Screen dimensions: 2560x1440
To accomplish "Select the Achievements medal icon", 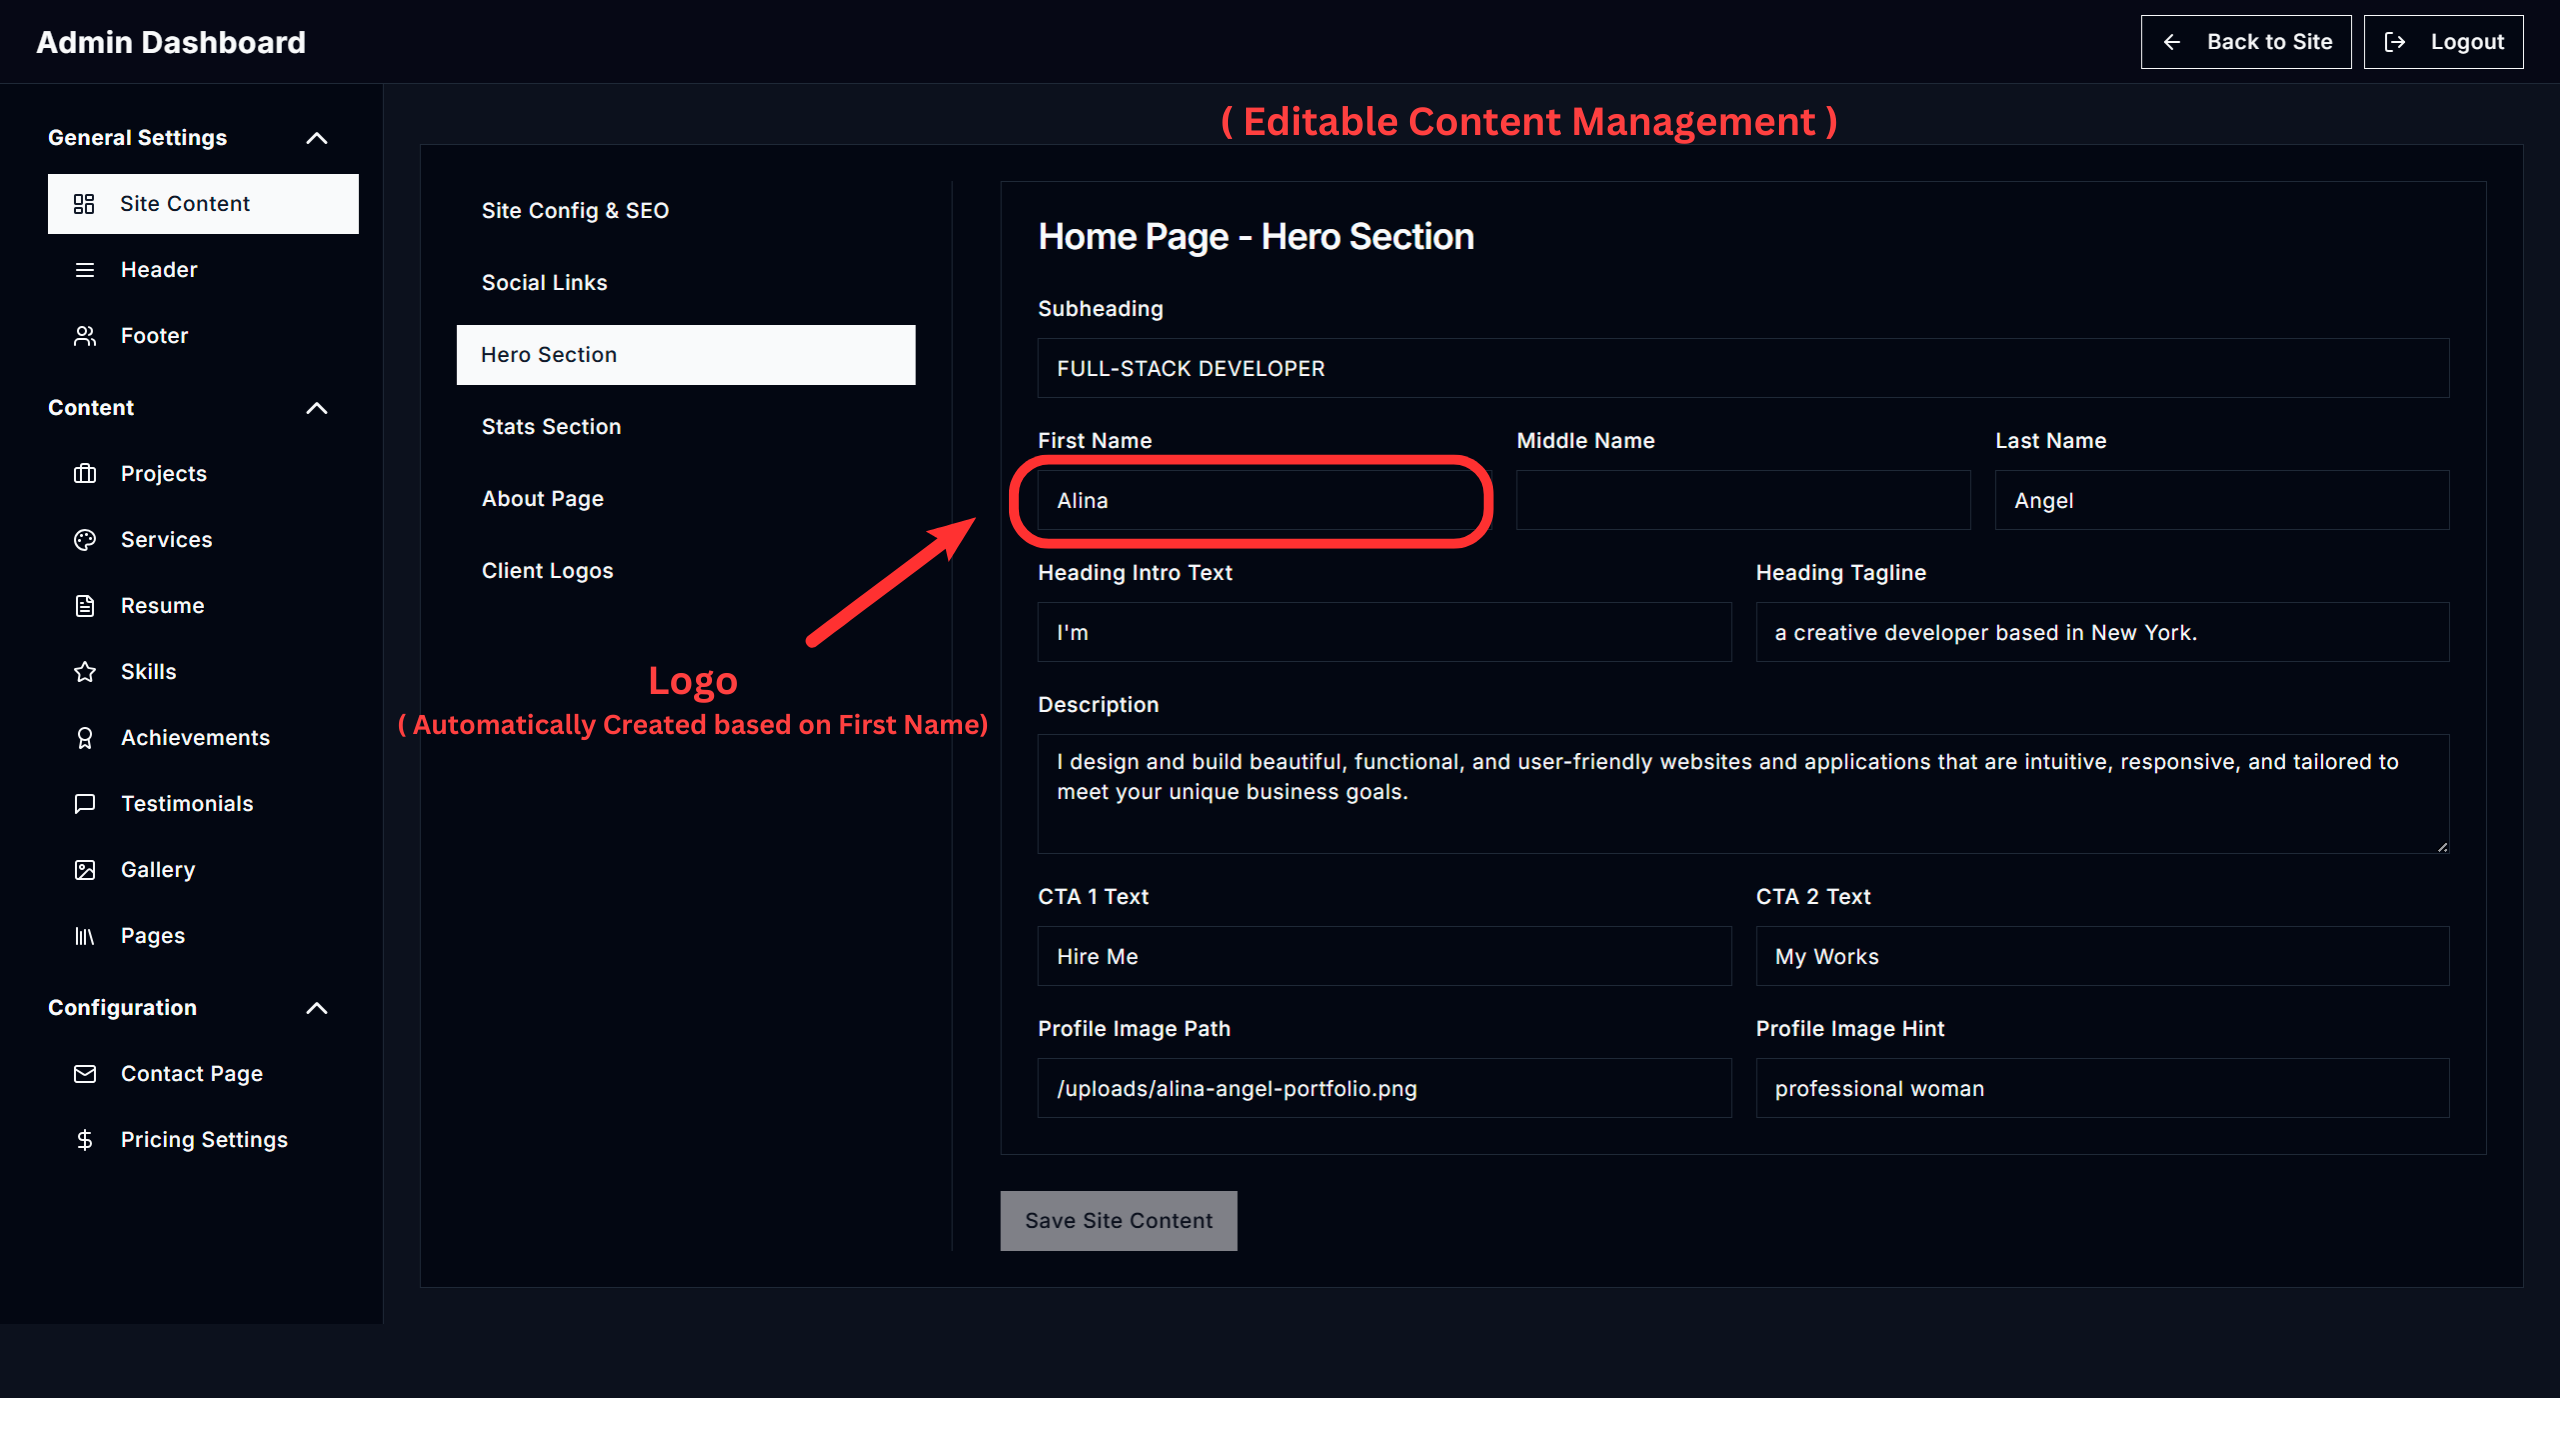I will pos(85,737).
